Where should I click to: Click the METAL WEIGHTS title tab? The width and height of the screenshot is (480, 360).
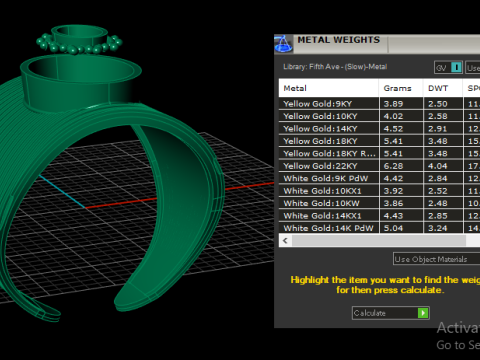pos(339,40)
